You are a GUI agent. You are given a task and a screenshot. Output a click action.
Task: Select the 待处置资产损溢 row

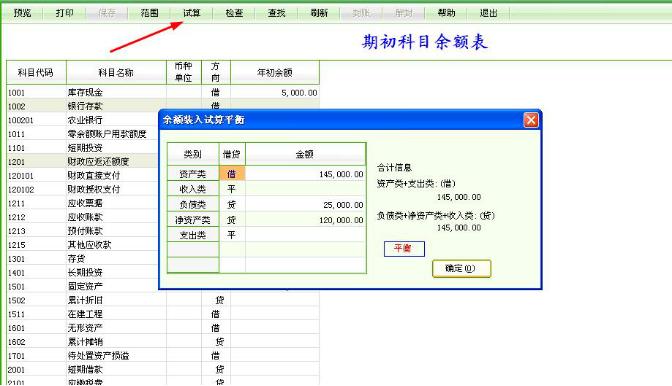pos(163,356)
